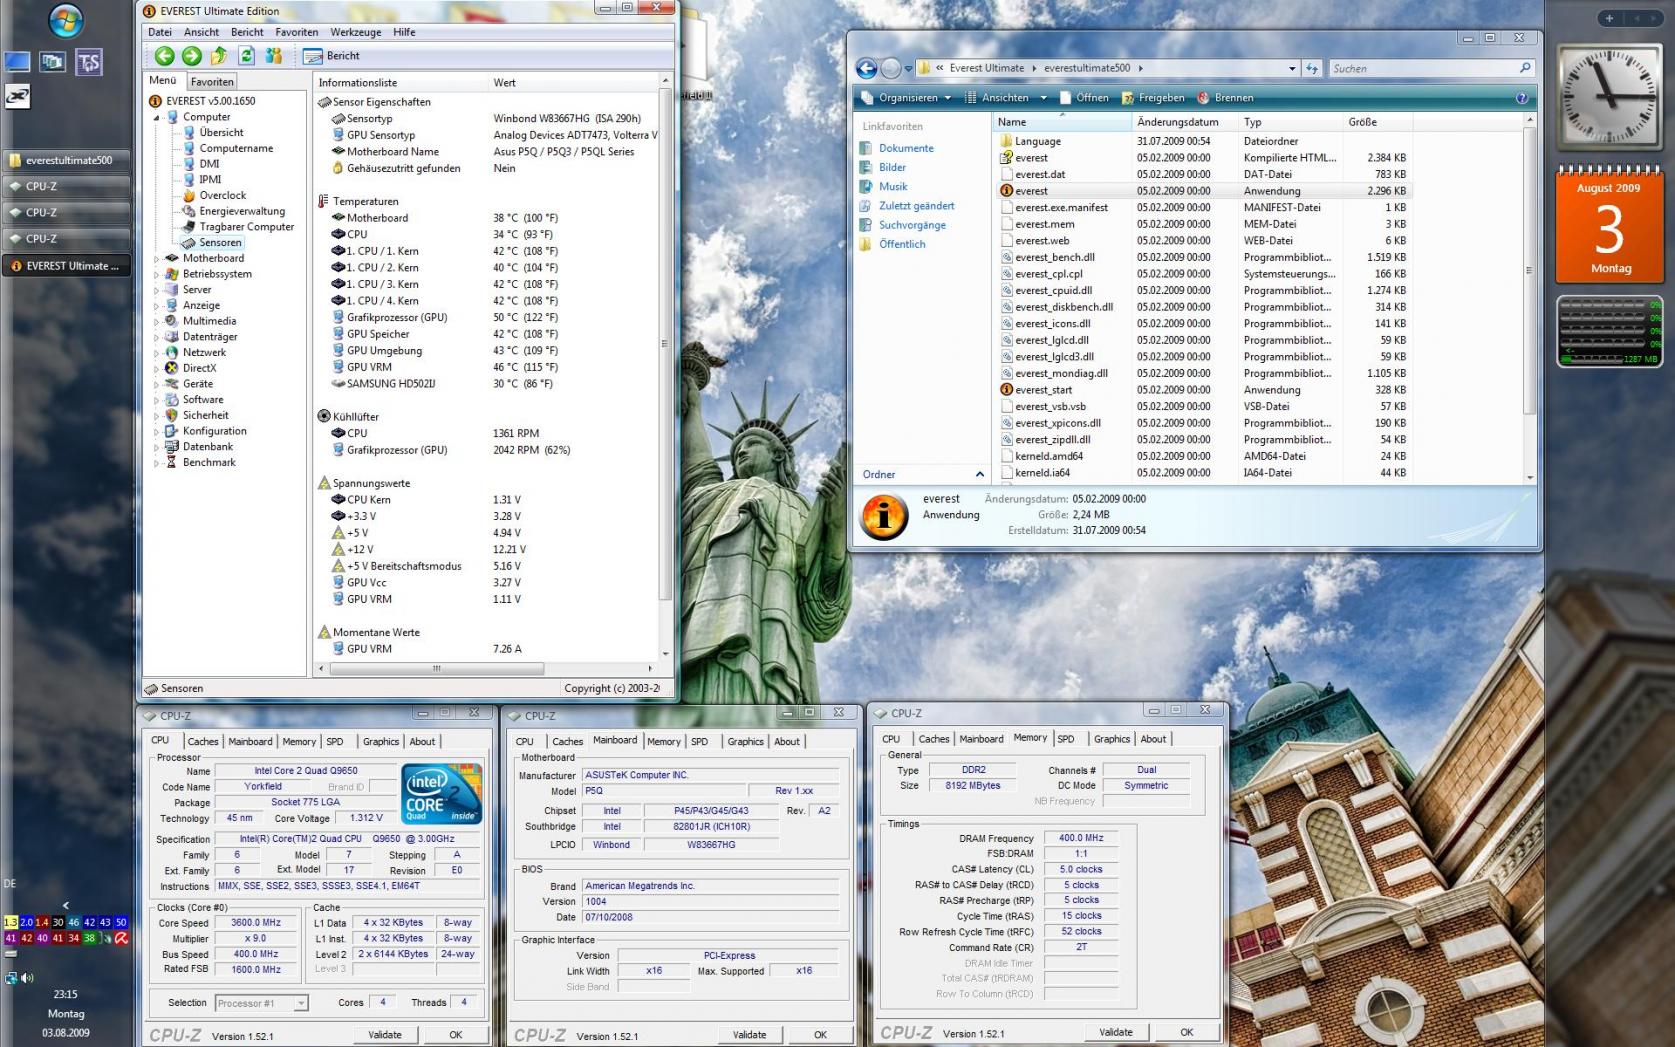Select the Multimedia speaker icon in tree

tap(172, 321)
